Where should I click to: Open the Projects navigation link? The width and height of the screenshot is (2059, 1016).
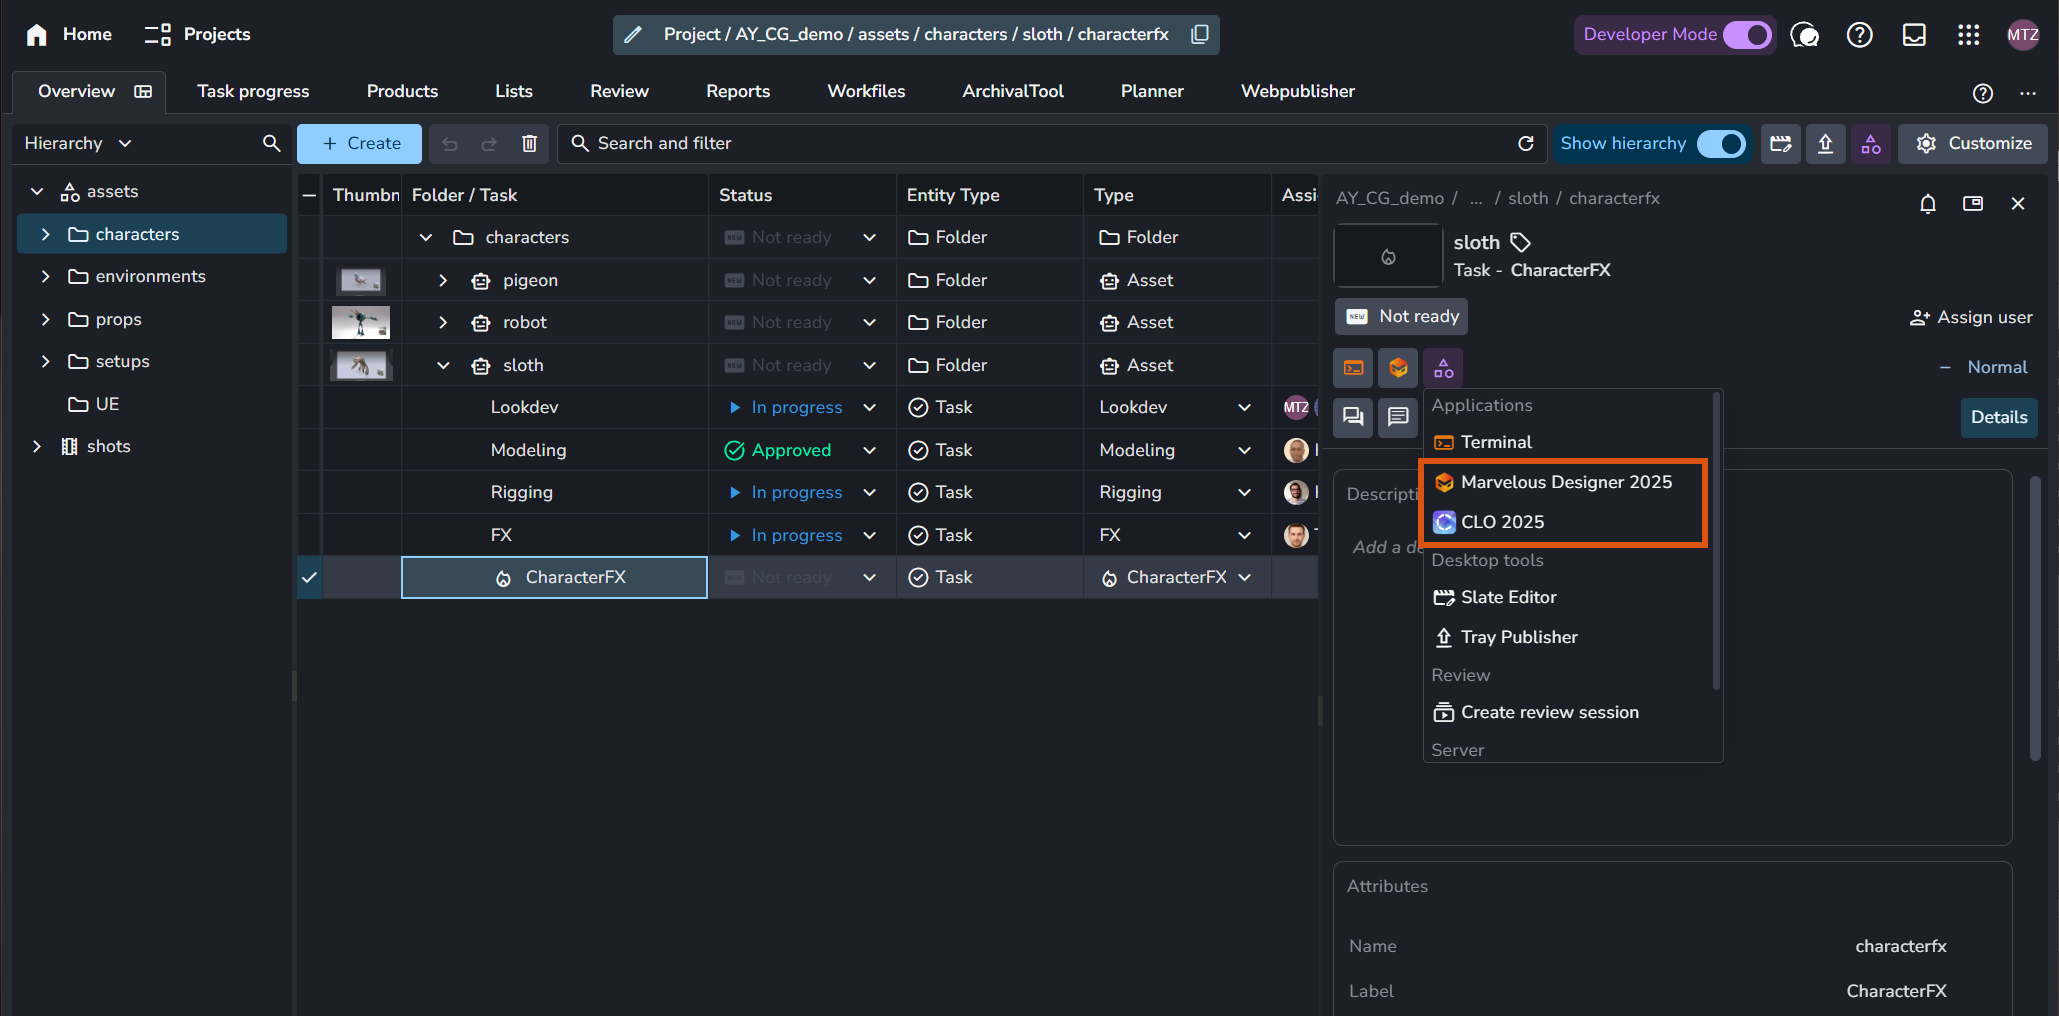(197, 35)
